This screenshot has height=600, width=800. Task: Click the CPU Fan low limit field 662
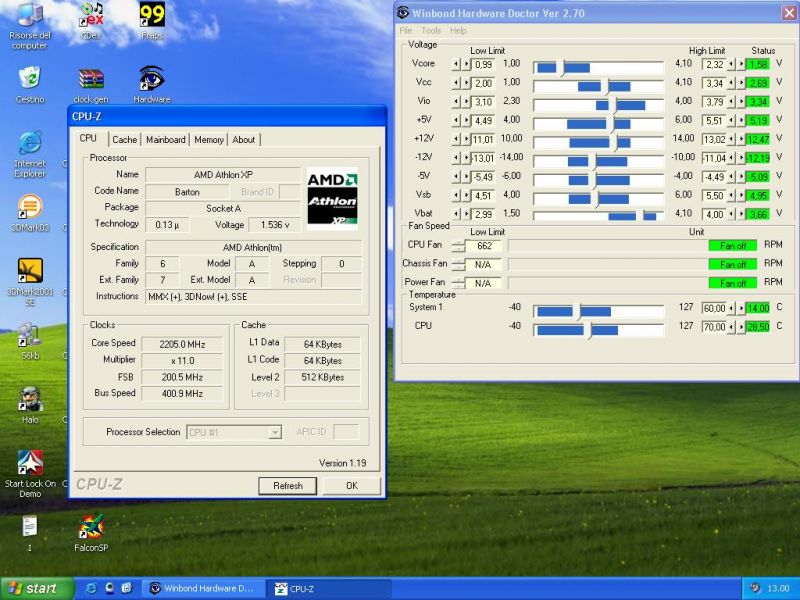pyautogui.click(x=484, y=246)
